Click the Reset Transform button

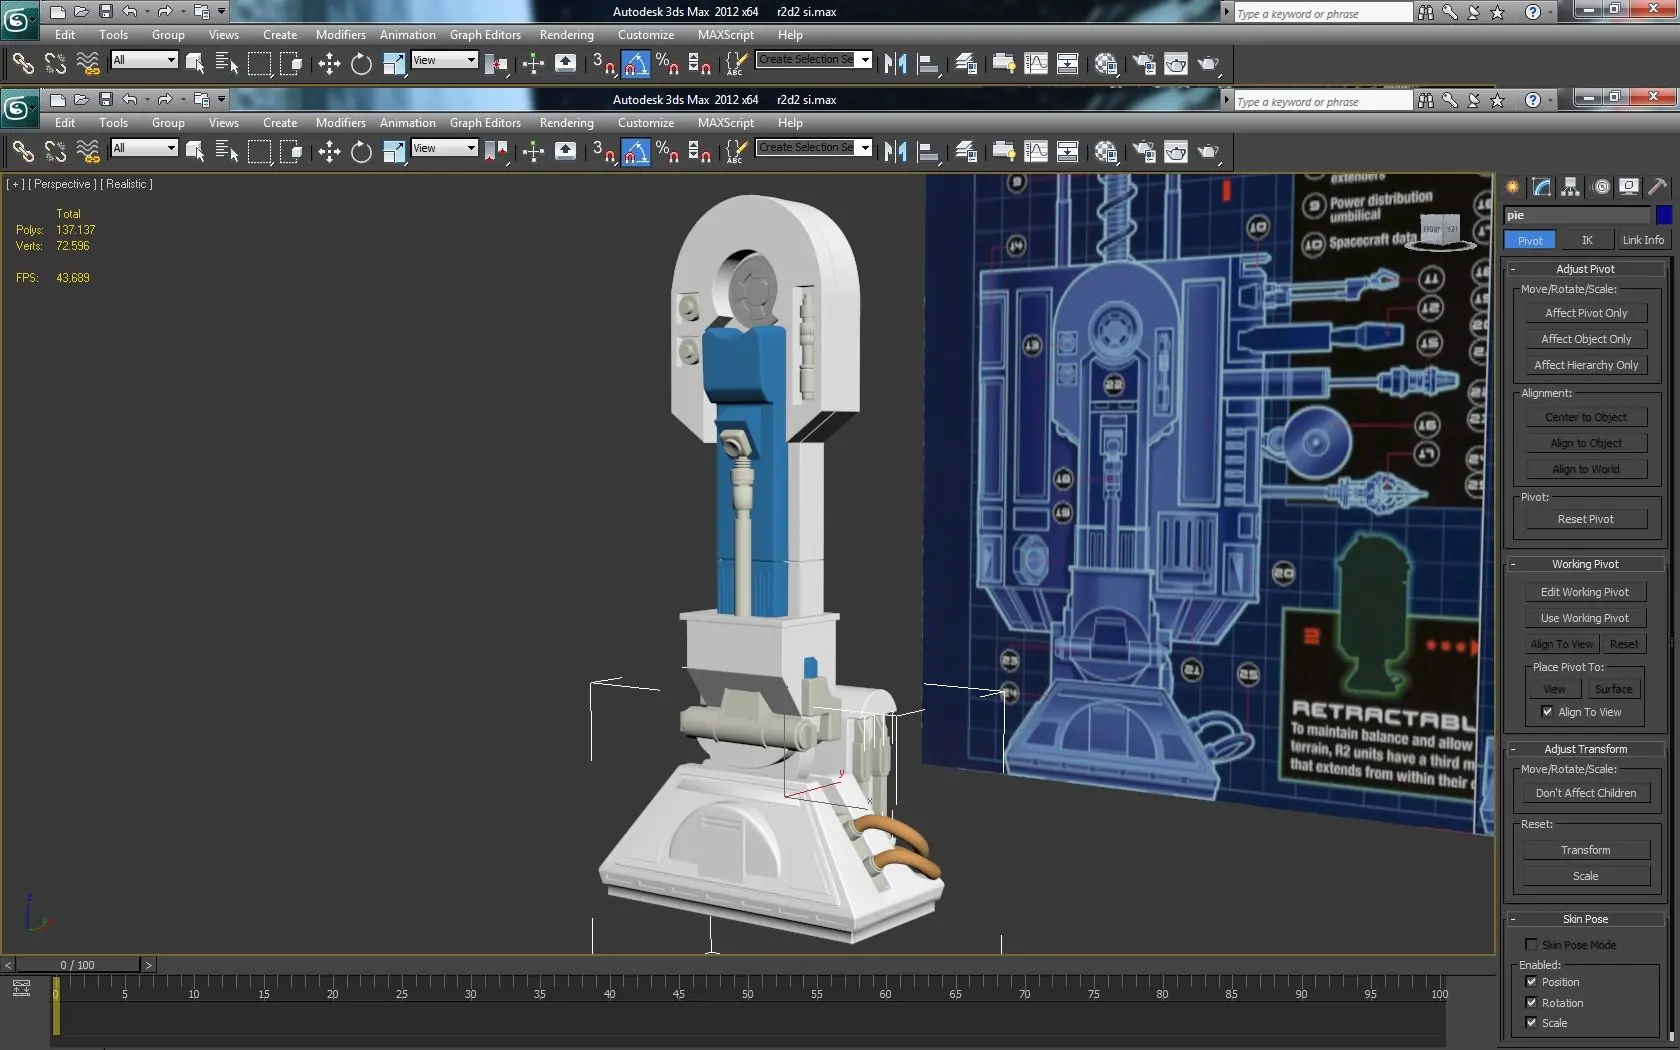click(x=1586, y=850)
